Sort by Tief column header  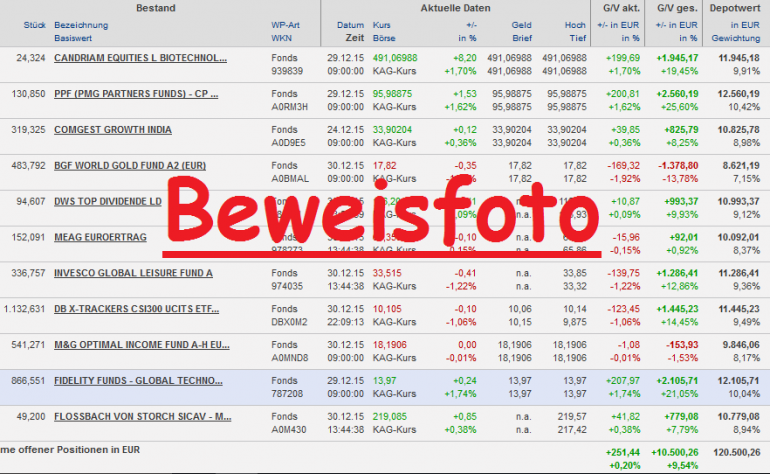578,38
